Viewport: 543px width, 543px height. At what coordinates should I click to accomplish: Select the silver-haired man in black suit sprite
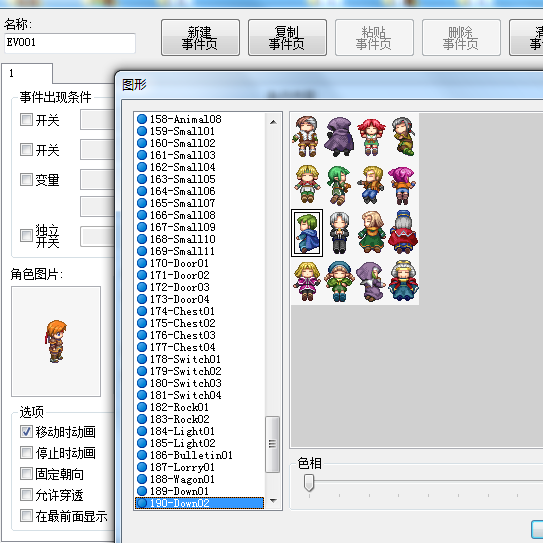pos(339,233)
